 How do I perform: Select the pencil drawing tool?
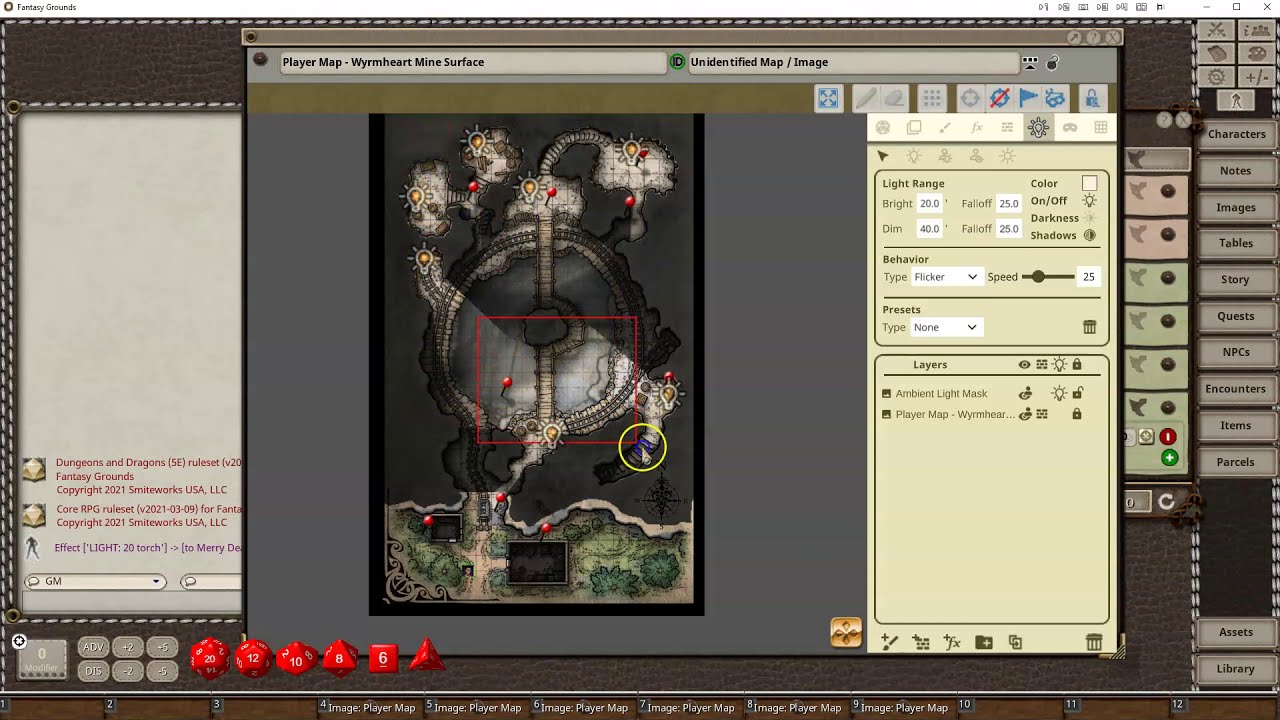866,98
